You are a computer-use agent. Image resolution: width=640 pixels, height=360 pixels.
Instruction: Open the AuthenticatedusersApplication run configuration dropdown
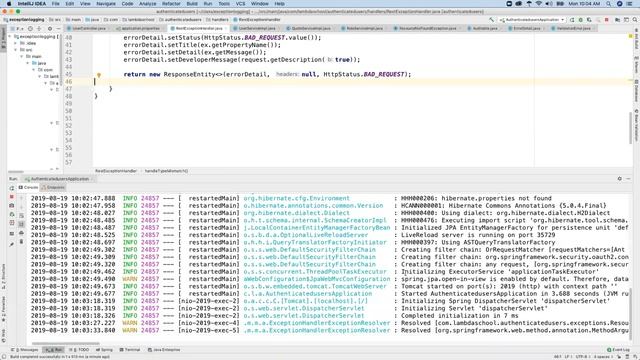click(532, 20)
